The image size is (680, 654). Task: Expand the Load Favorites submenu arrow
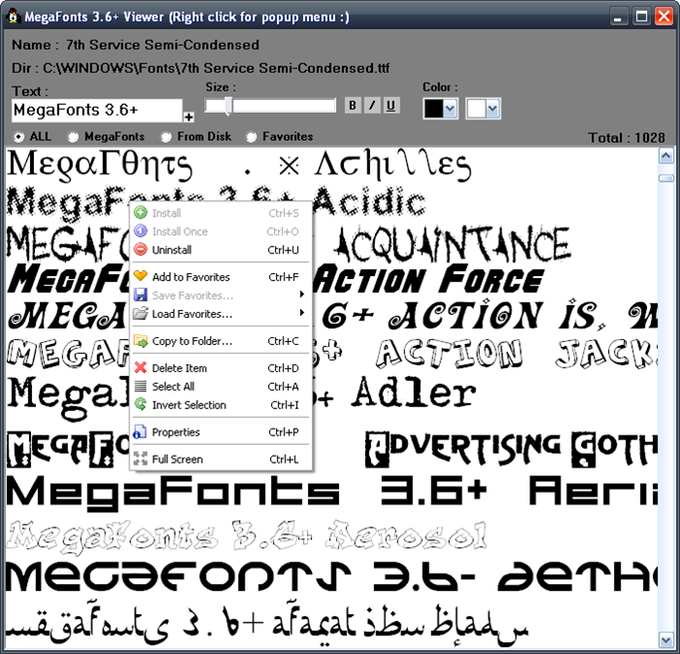click(x=302, y=313)
